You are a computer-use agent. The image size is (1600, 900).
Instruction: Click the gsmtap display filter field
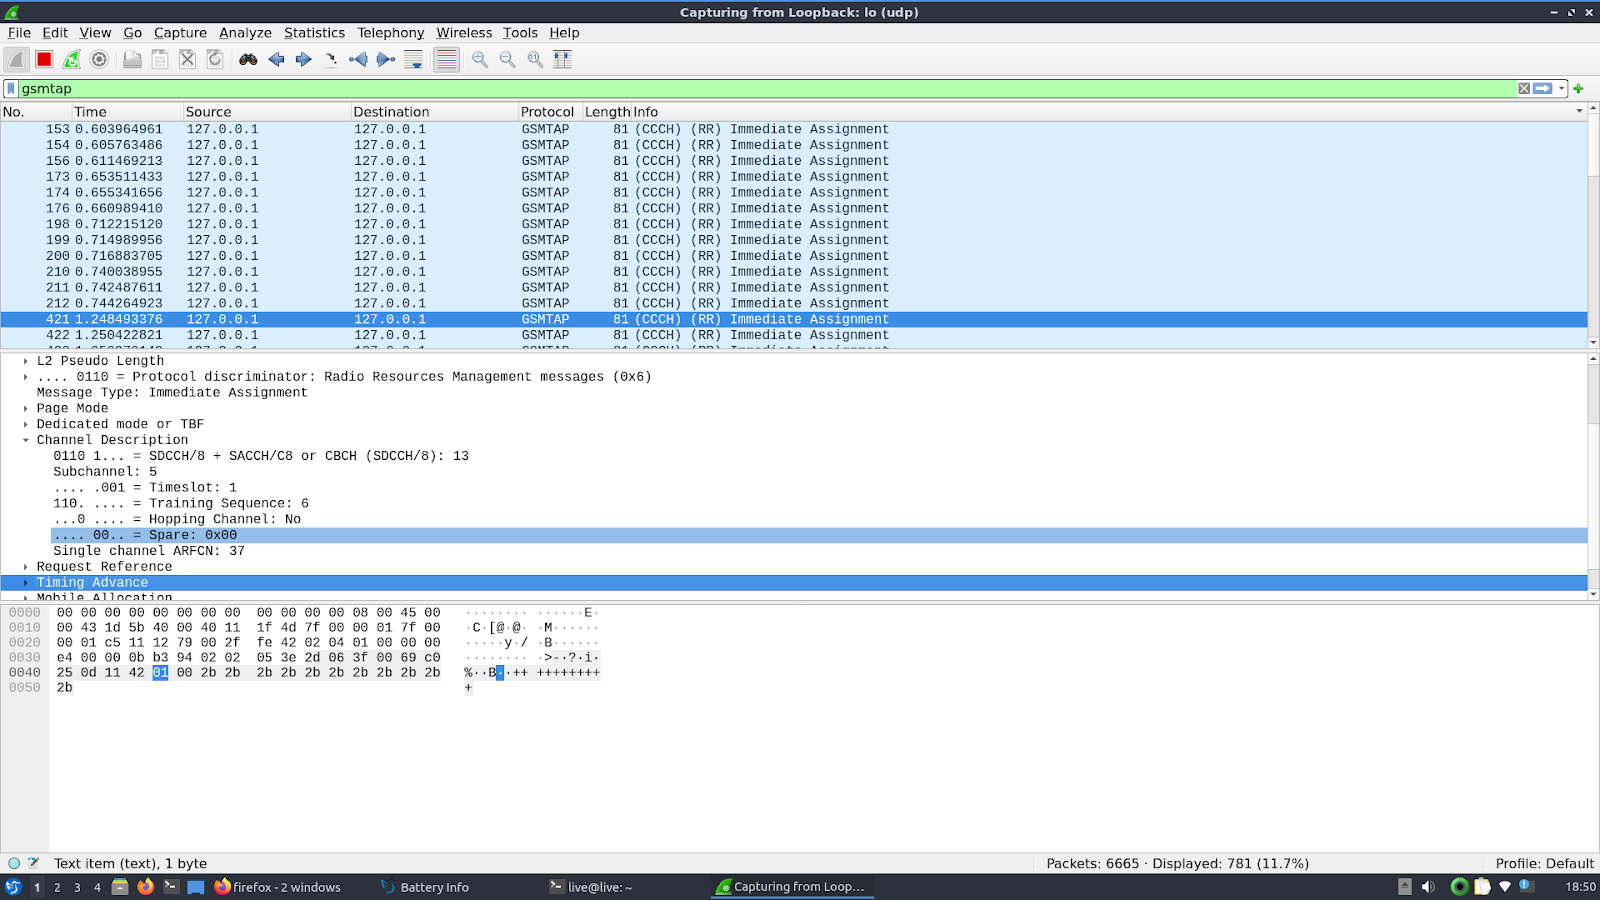click(766, 89)
